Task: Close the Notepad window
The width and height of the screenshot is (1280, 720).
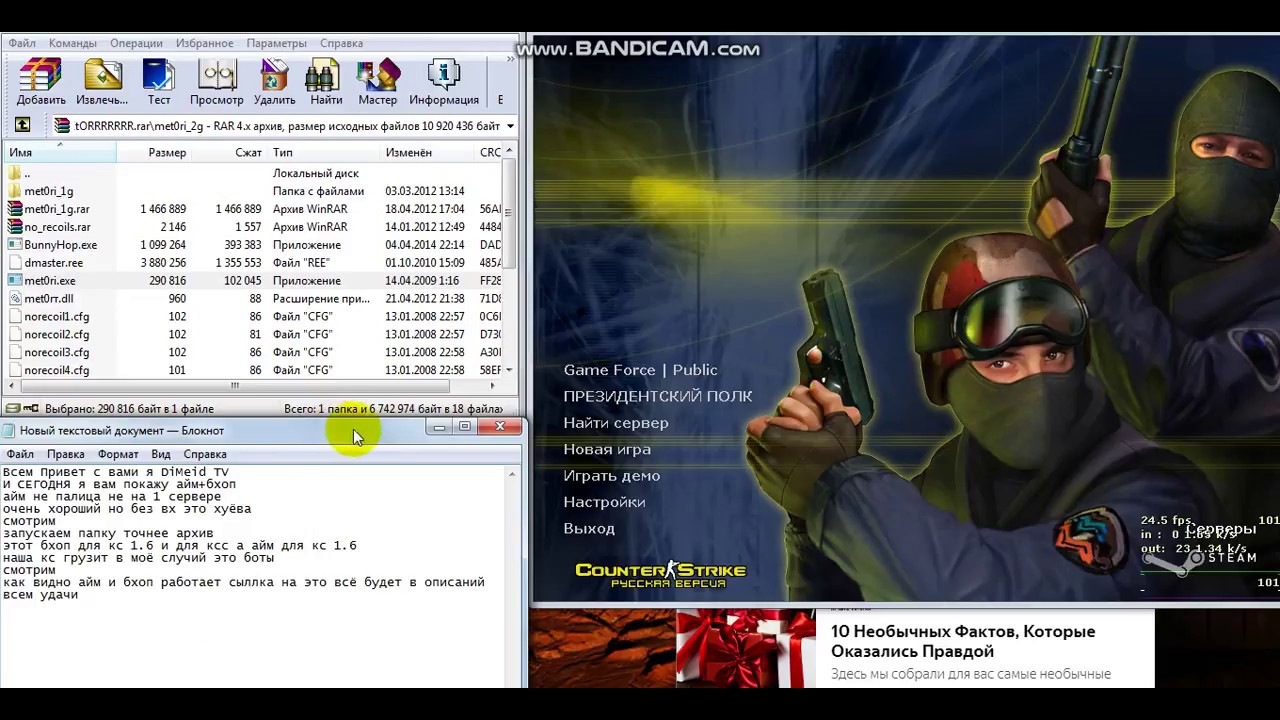Action: (x=500, y=428)
